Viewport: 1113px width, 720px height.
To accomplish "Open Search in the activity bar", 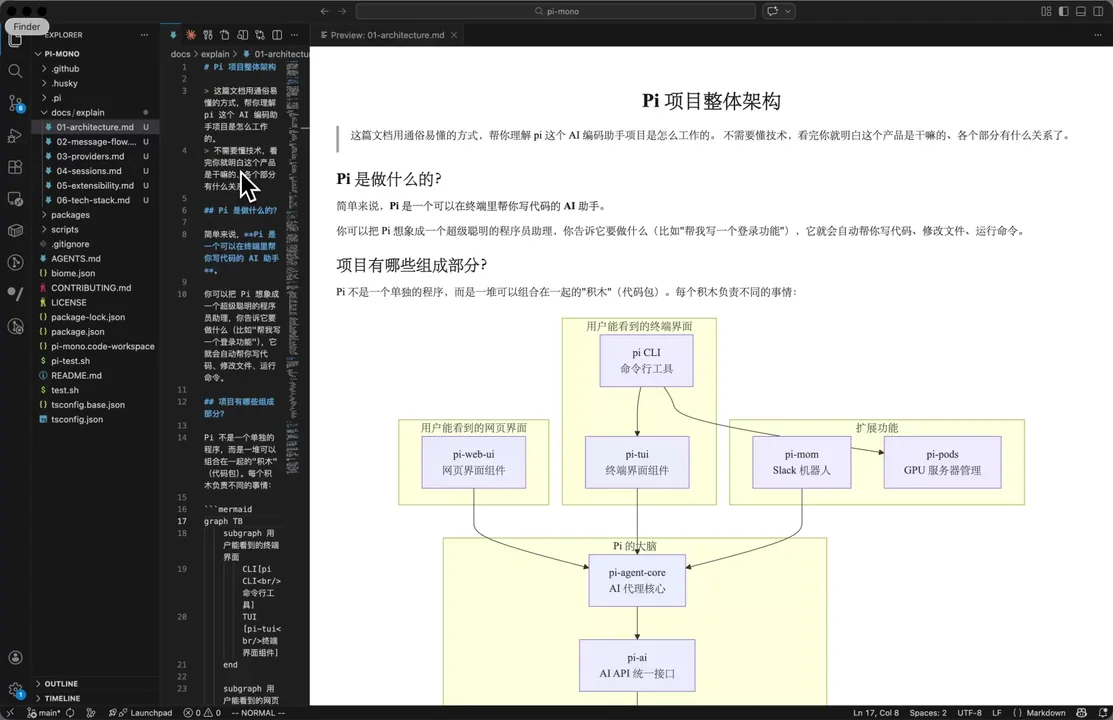I will click(x=15, y=71).
